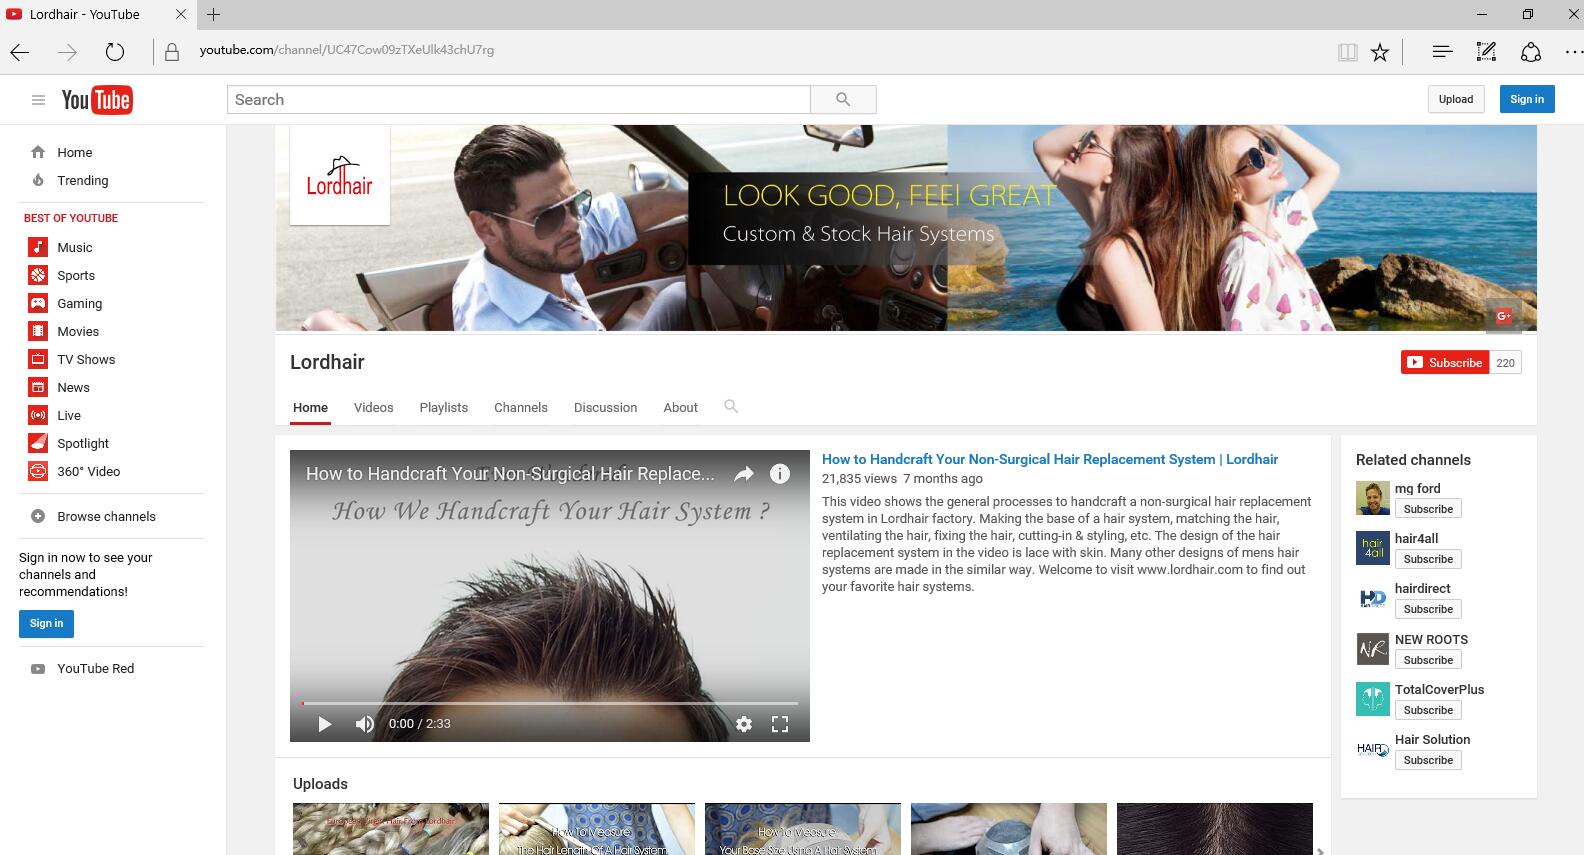
Task: Click Browse channels in sidebar
Action: click(x=106, y=516)
